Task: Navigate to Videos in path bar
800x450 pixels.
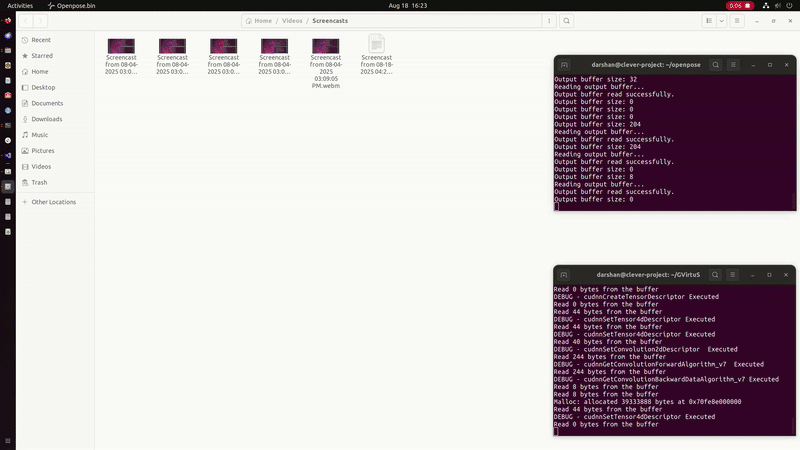Action: pyautogui.click(x=292, y=20)
